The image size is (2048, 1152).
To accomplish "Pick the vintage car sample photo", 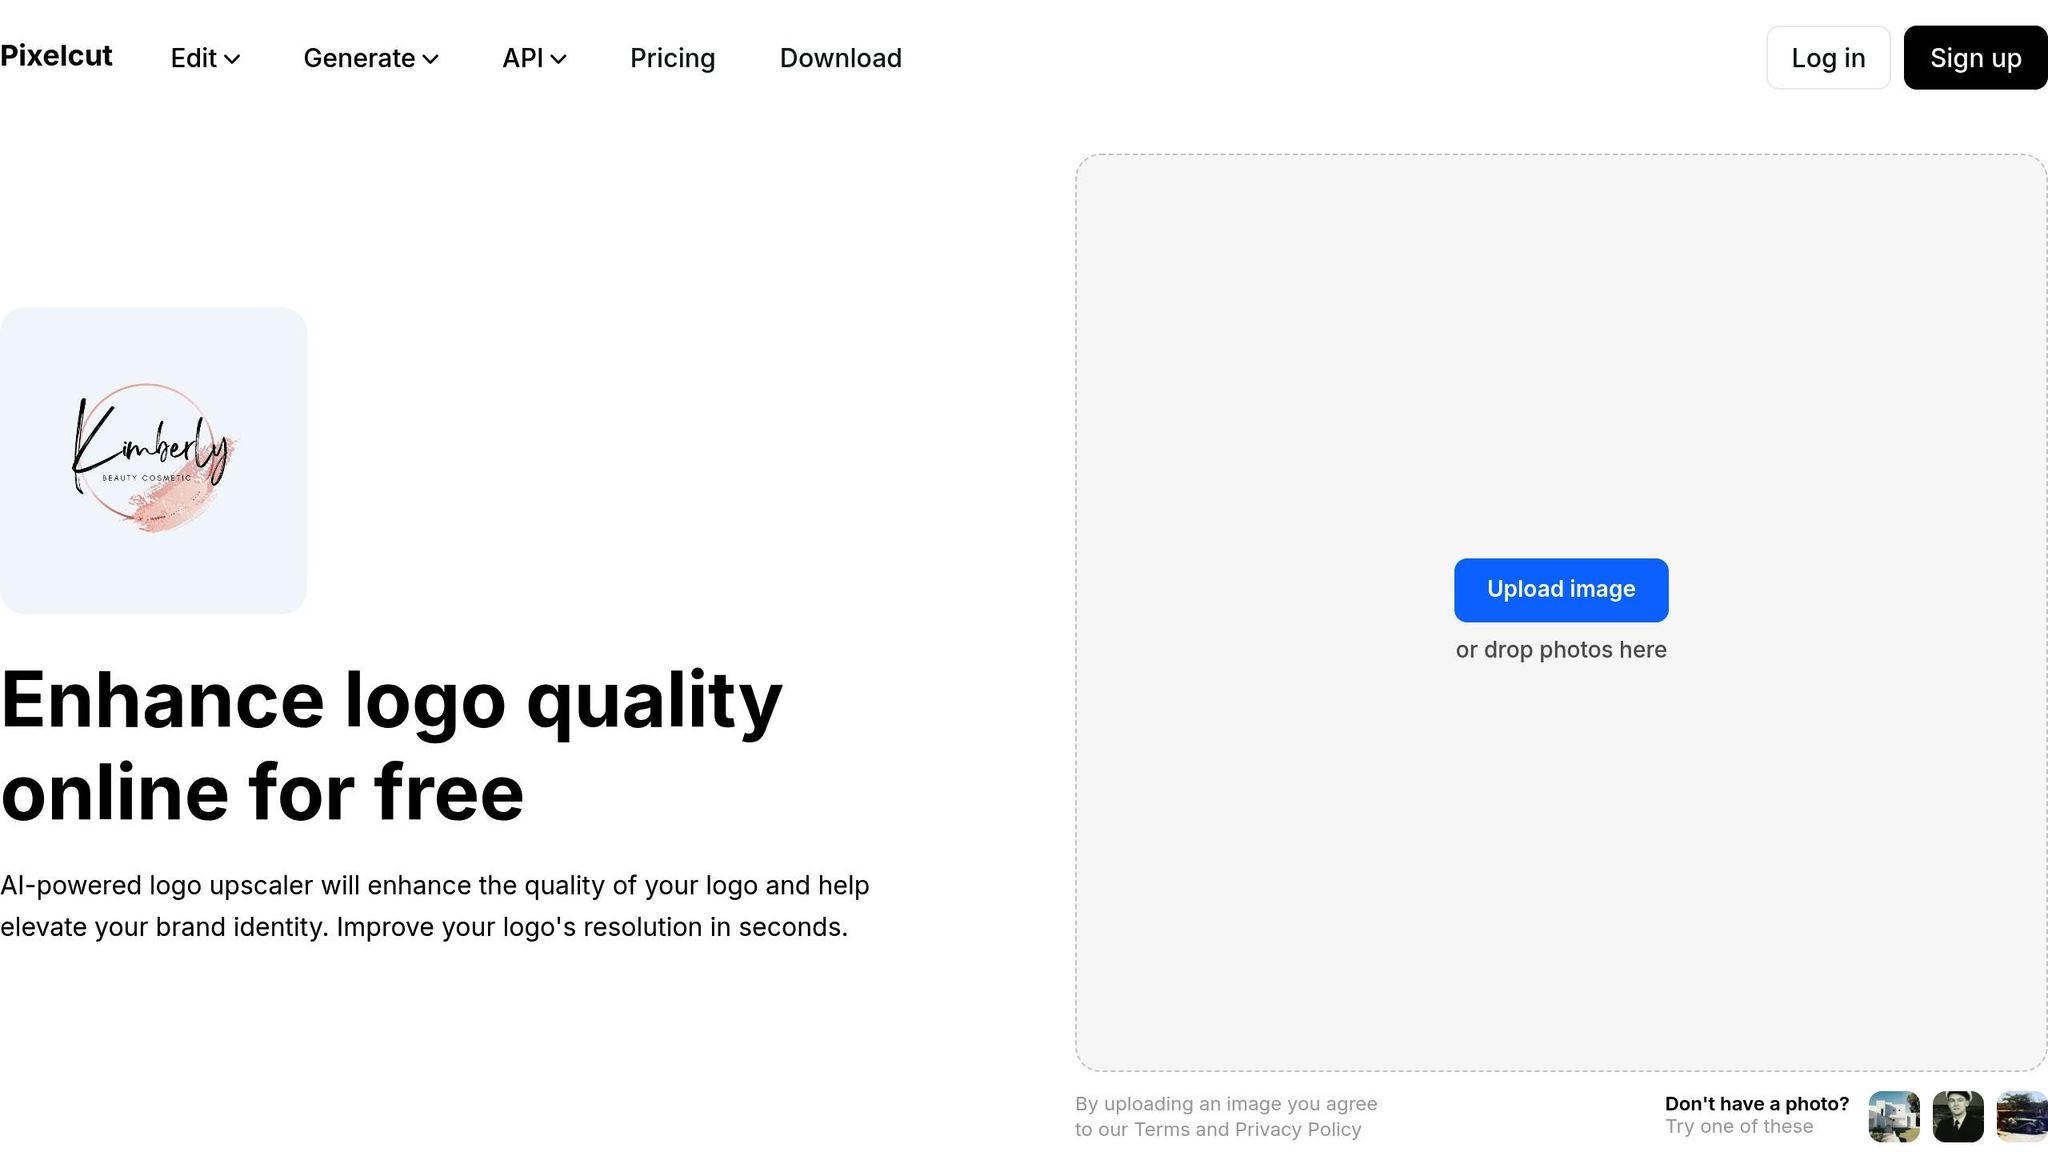I will click(2021, 1116).
